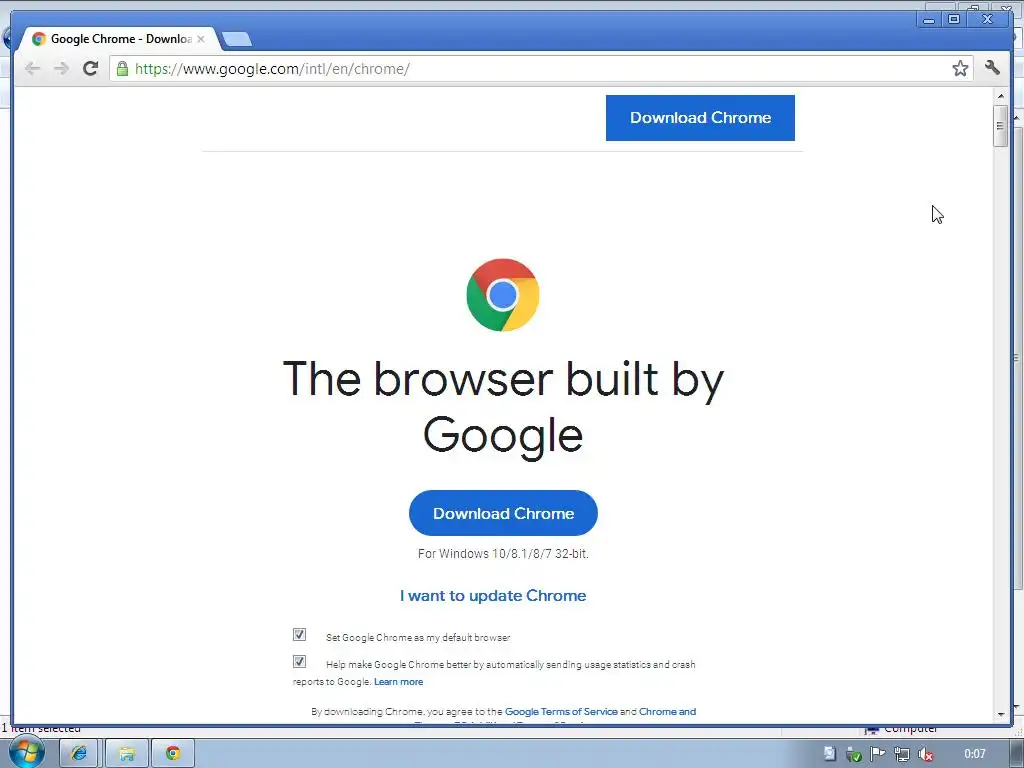Click the Chrome favicon on the tab

click(39, 39)
